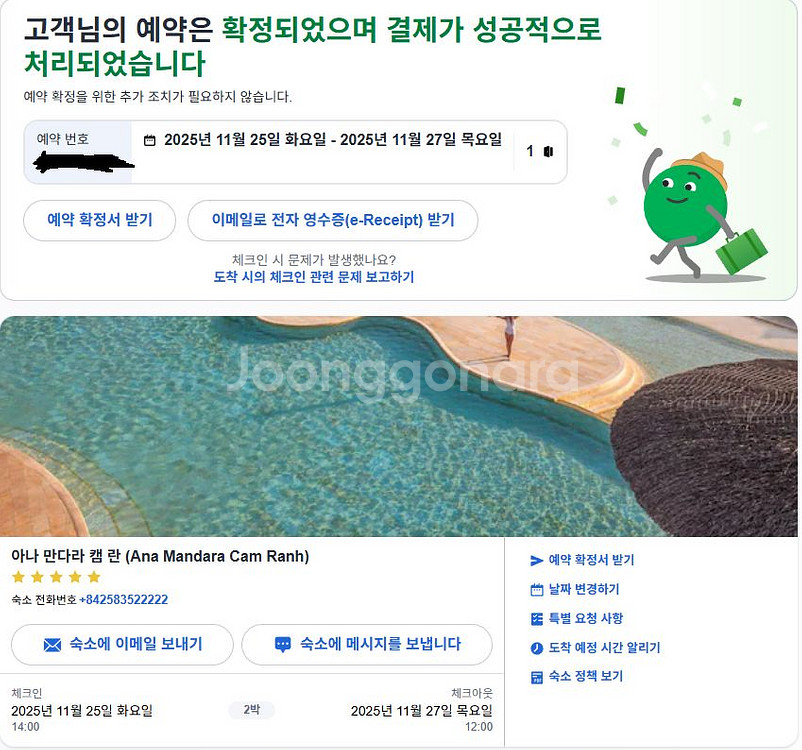Image resolution: width=802 pixels, height=750 pixels.
Task: Open 날짜 변경하기 link in sidebar
Action: point(584,589)
